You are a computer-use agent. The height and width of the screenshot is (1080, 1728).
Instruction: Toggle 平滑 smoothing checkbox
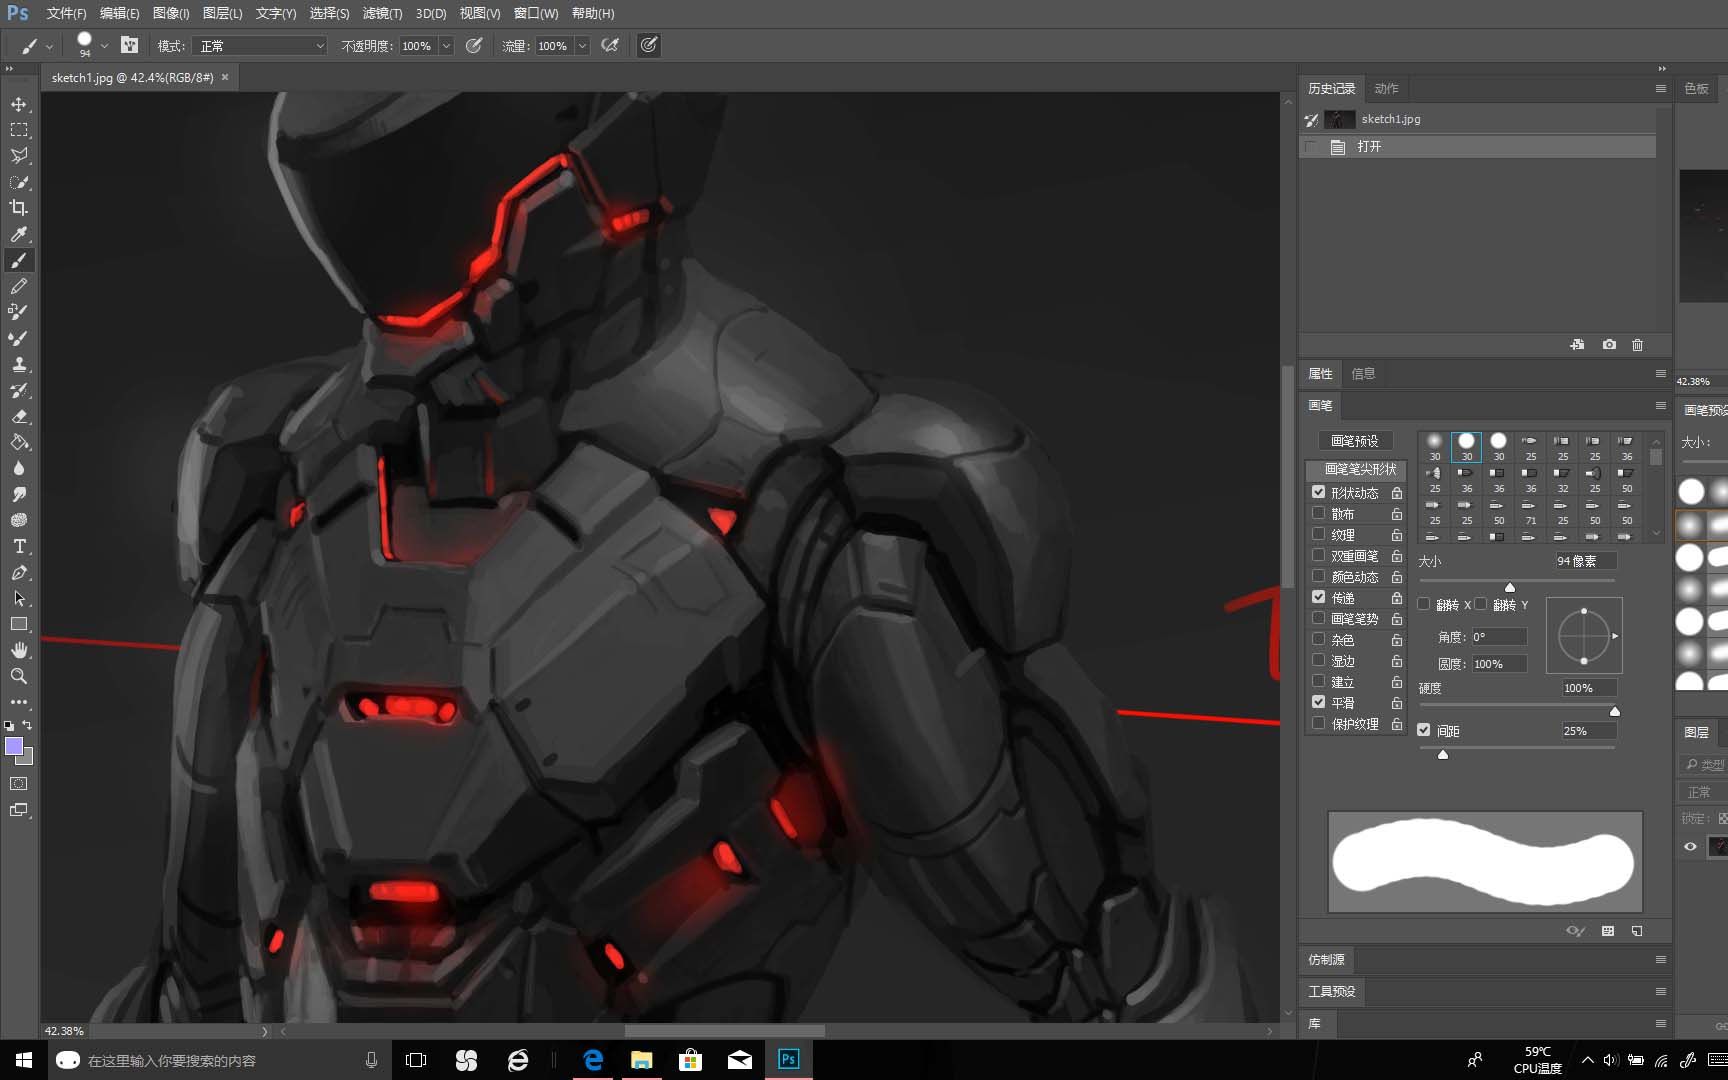click(x=1318, y=702)
